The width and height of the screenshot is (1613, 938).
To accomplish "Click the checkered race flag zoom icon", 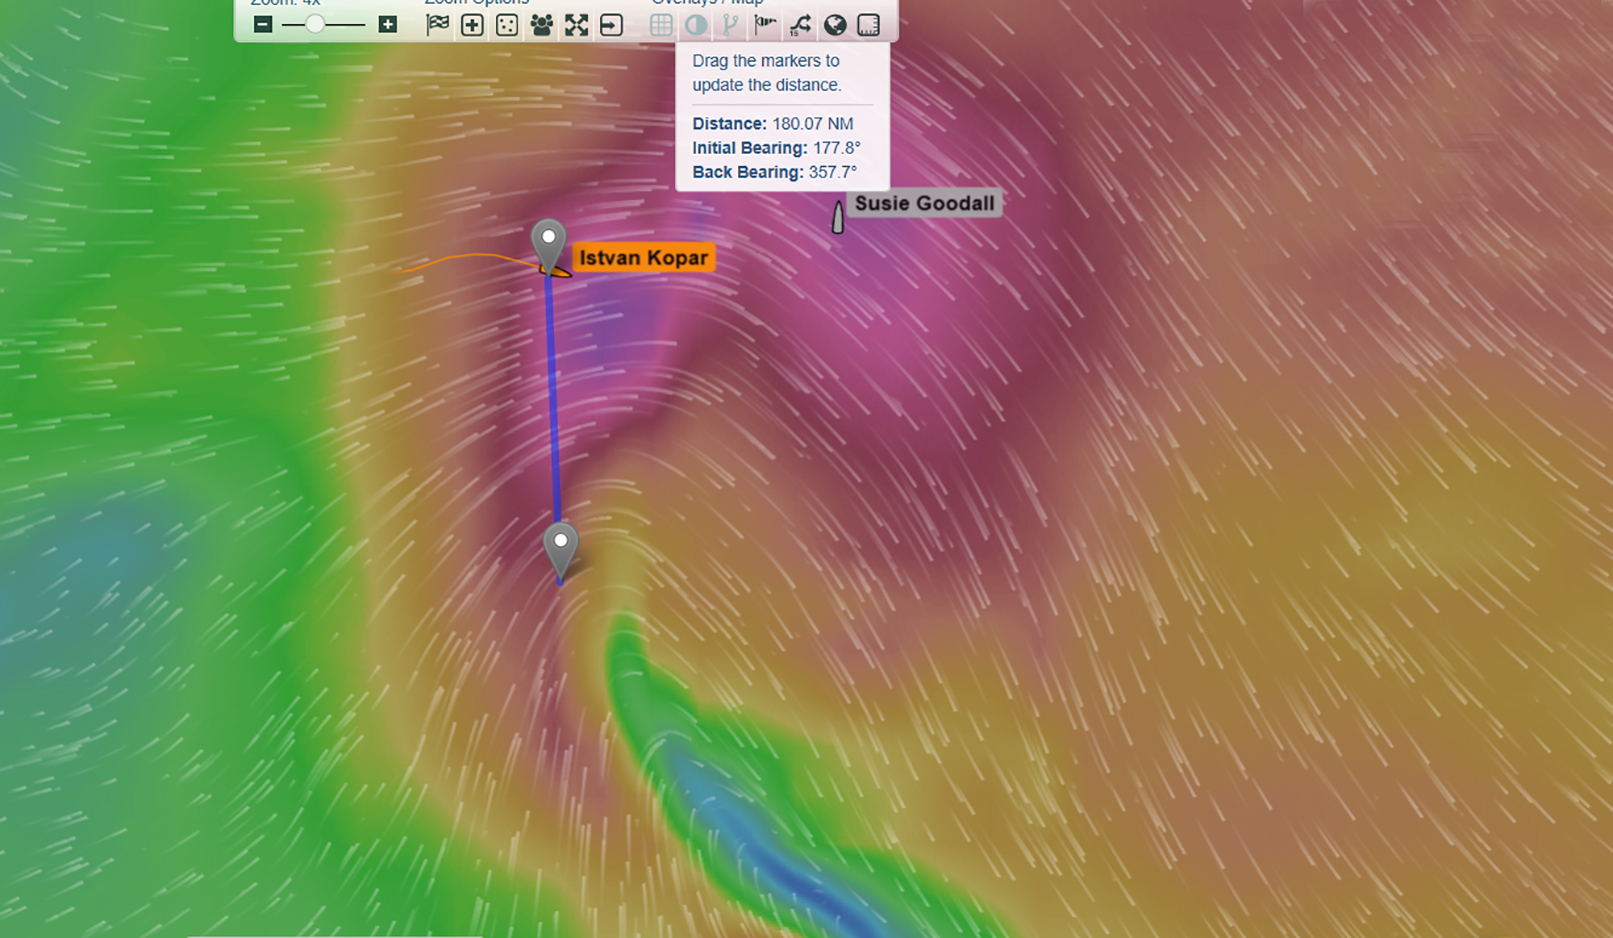I will pos(437,25).
